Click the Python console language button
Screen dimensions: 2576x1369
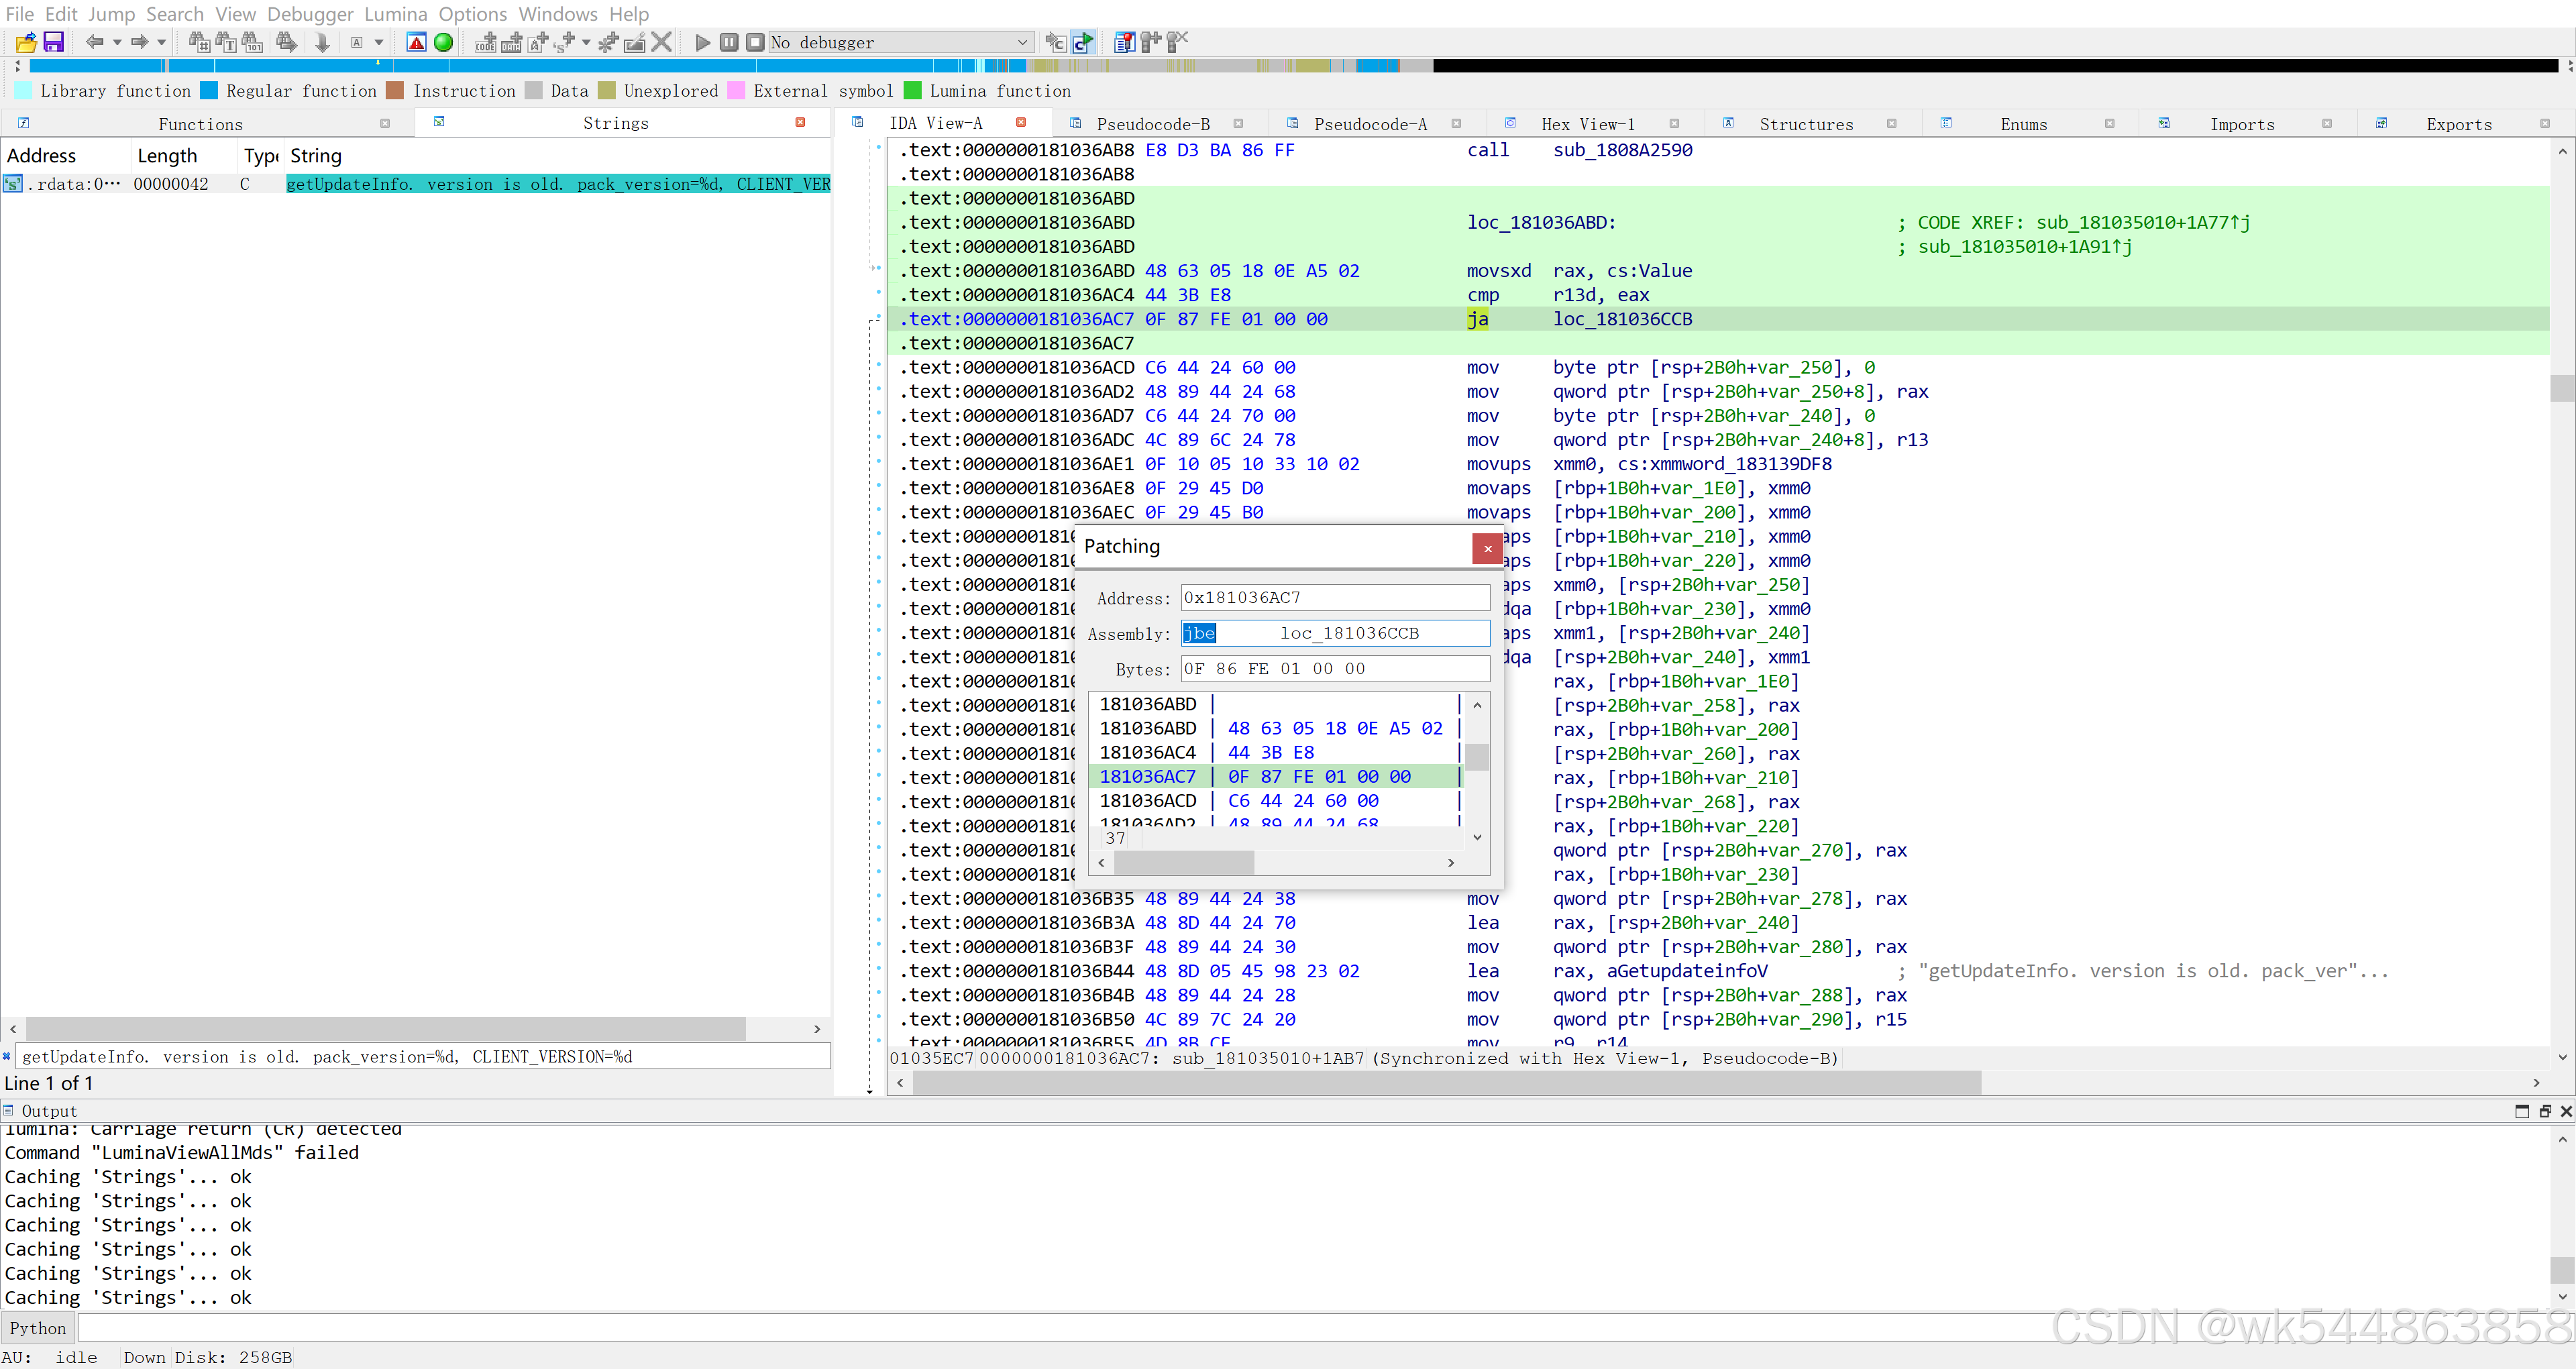[x=38, y=1328]
